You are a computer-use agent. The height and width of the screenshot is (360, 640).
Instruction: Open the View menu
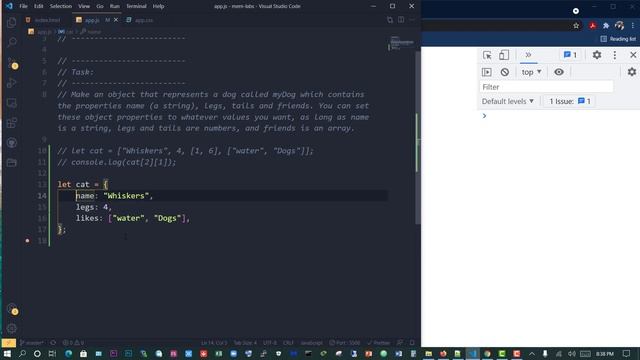point(84,6)
